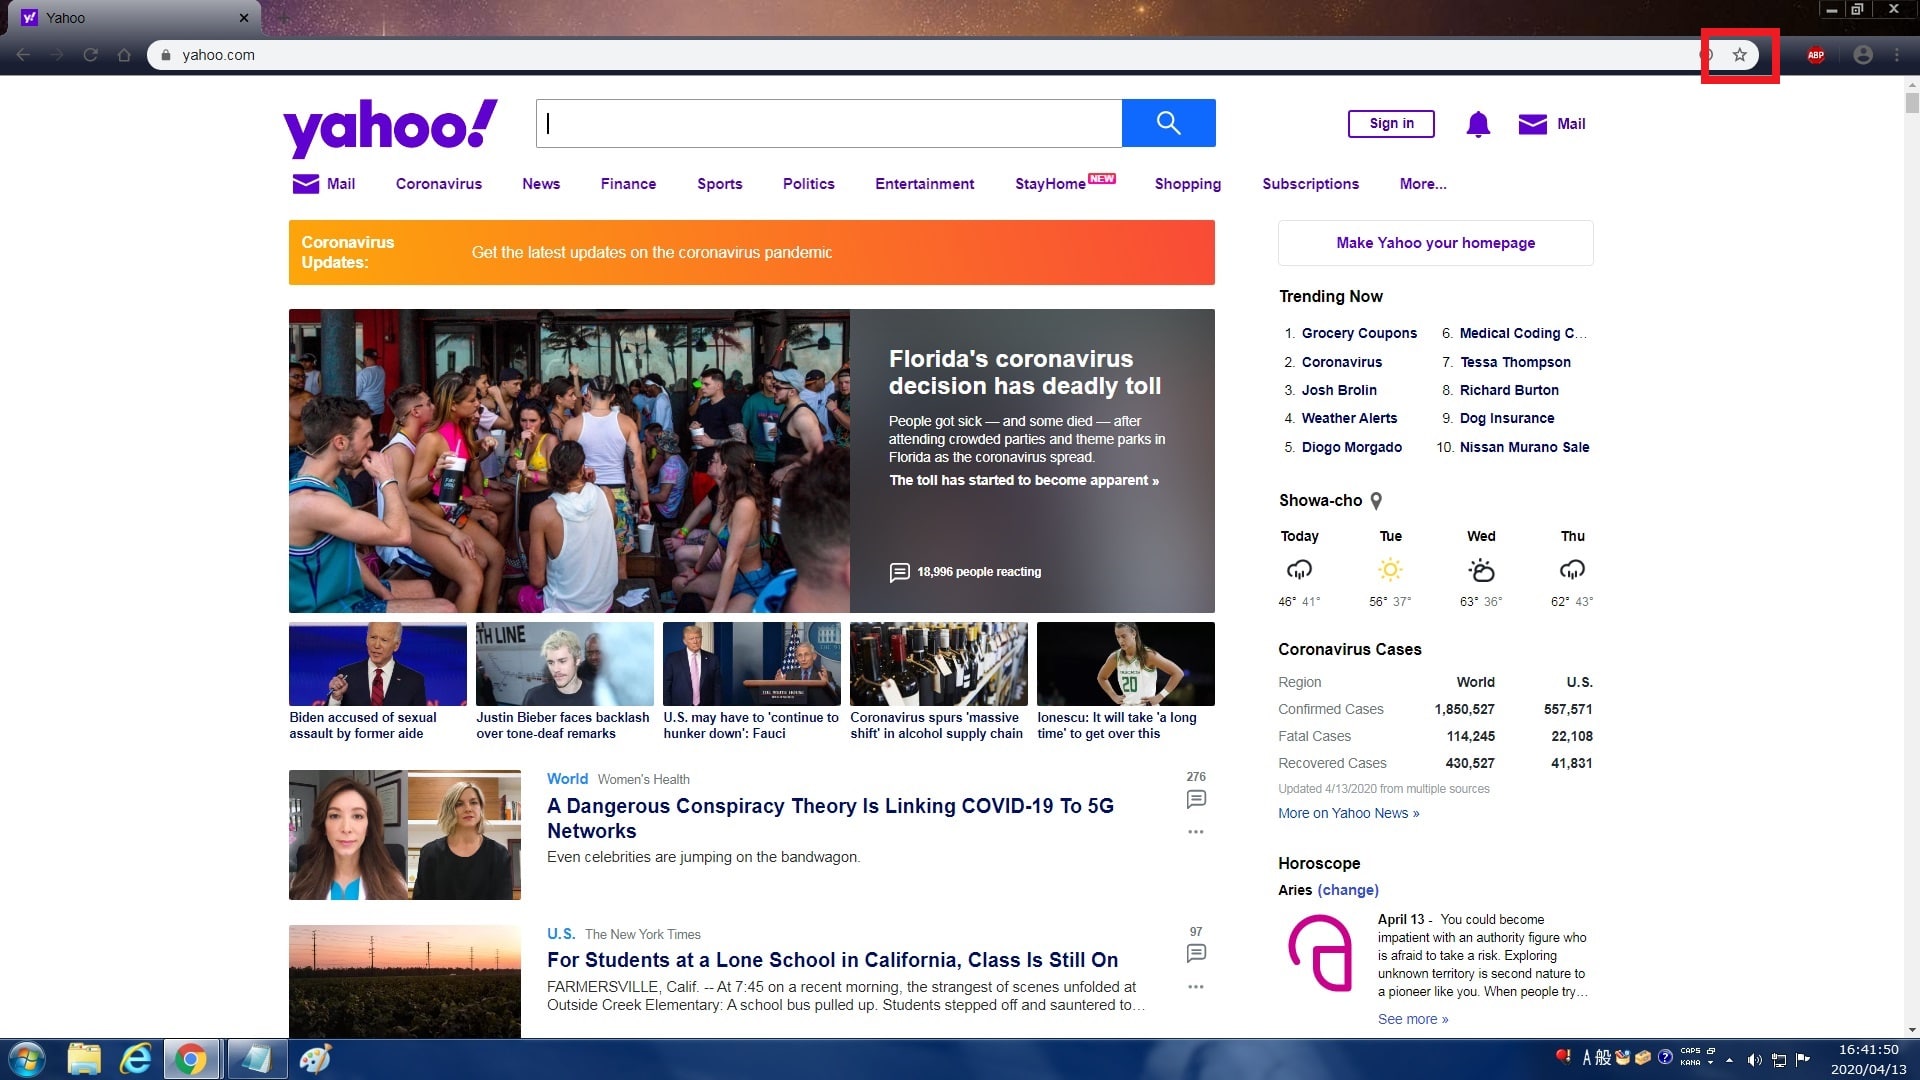Click the site lock icon in address bar

166,55
